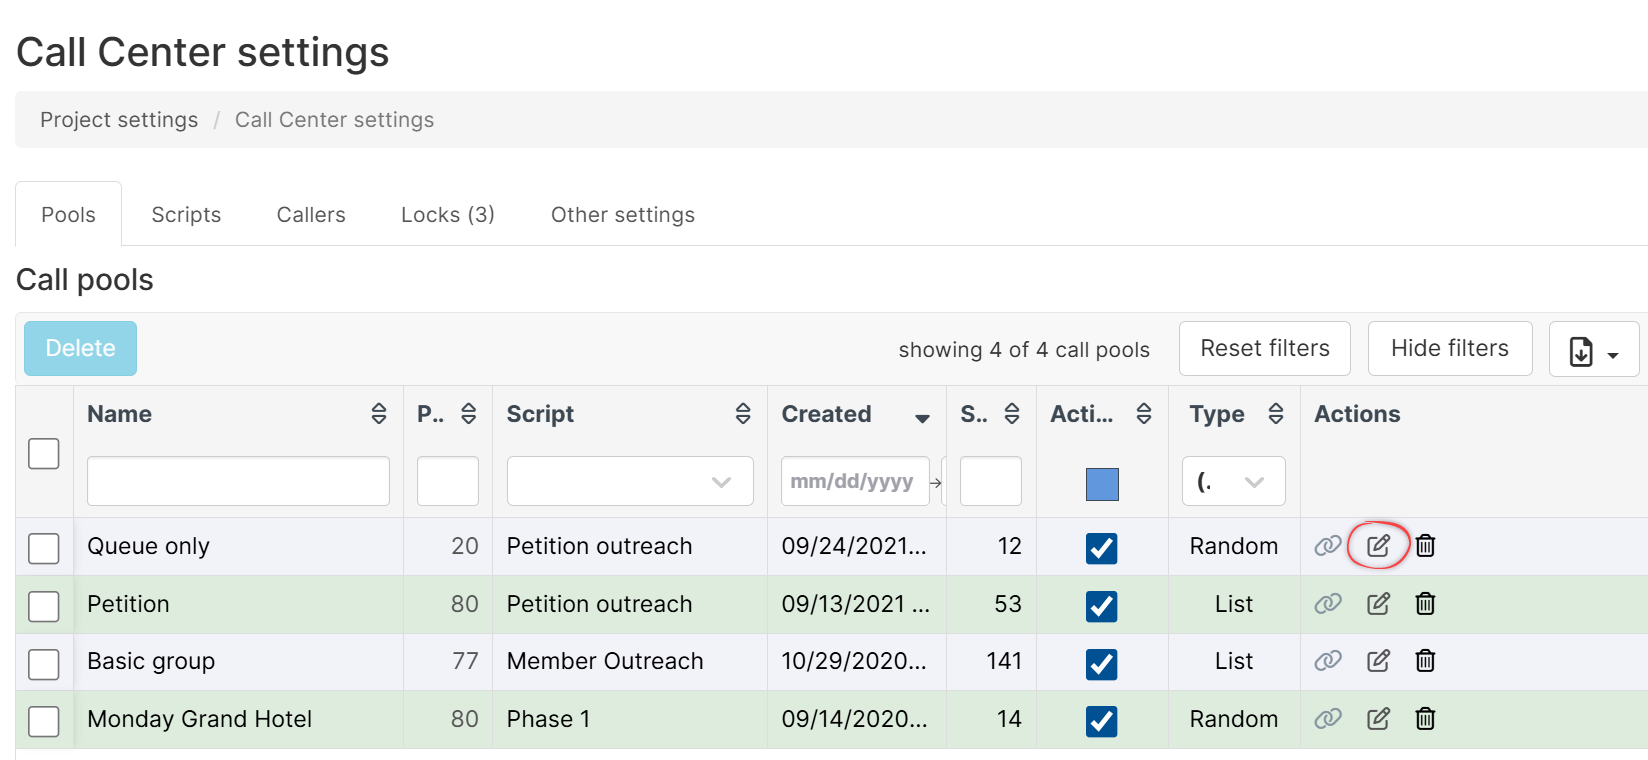Open the export download dropdown
The height and width of the screenshot is (760, 1648).
coord(1594,349)
